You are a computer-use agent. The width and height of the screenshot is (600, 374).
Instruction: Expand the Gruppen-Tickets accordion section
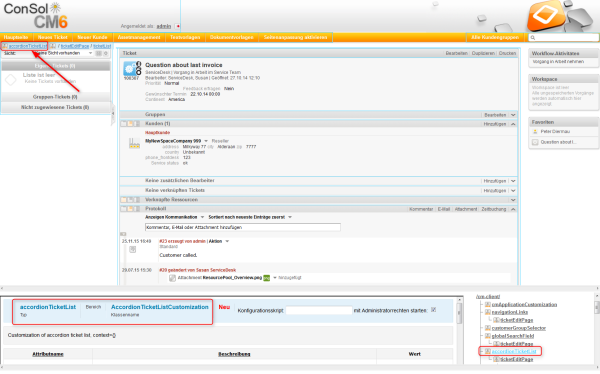(x=55, y=97)
